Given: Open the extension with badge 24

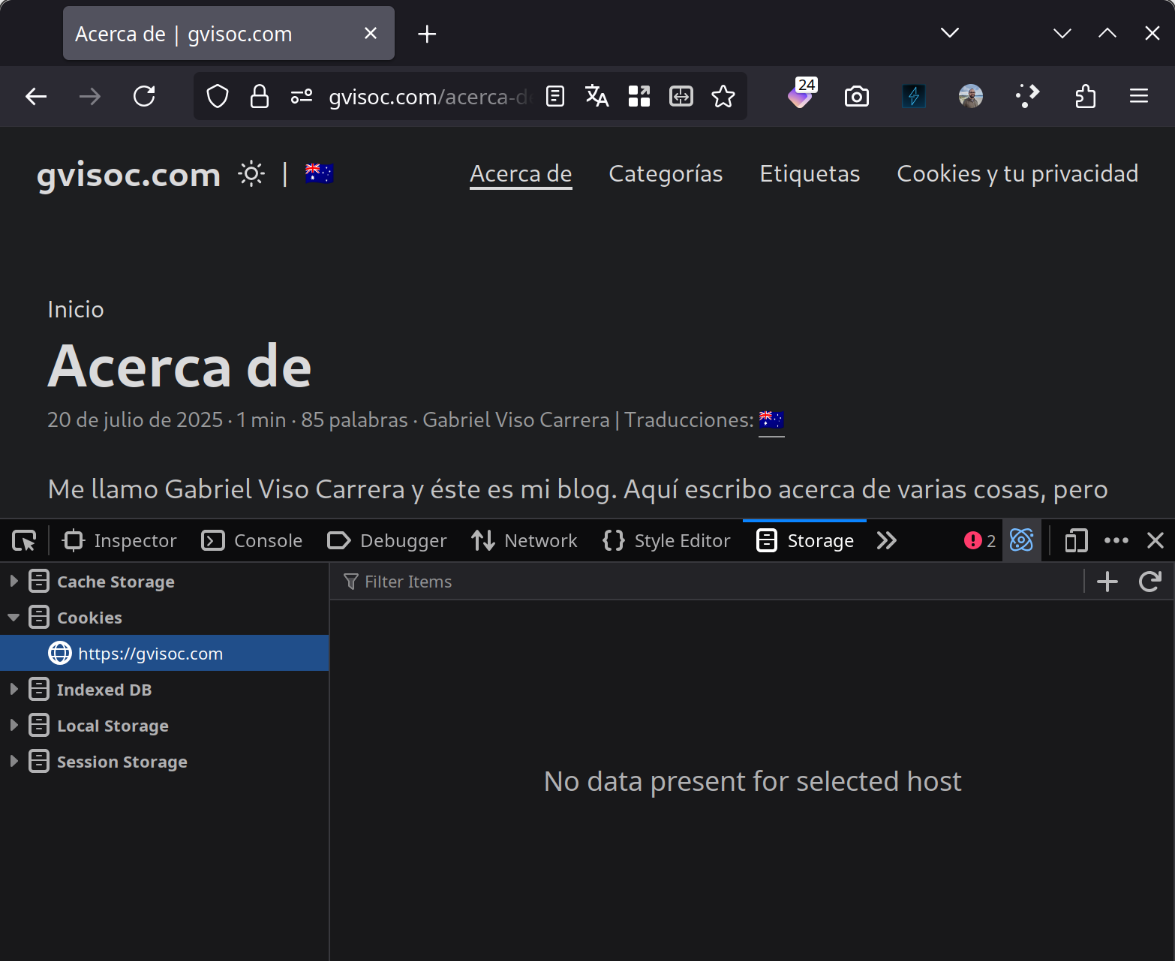Looking at the screenshot, I should (x=802, y=94).
